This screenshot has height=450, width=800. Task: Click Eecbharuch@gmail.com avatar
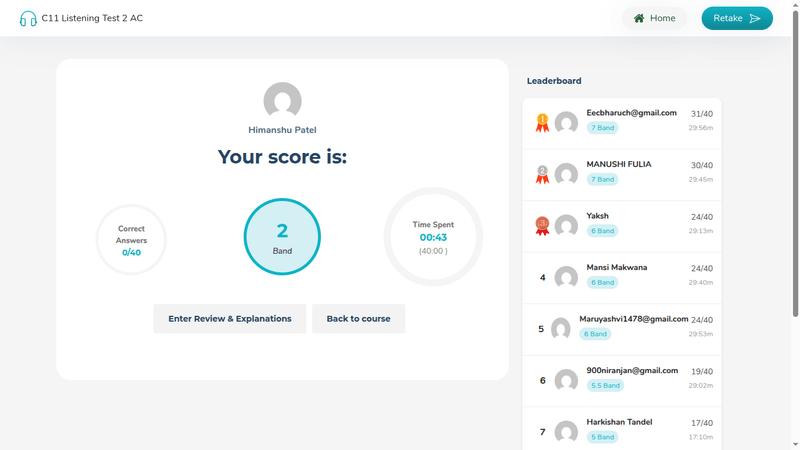pos(566,123)
